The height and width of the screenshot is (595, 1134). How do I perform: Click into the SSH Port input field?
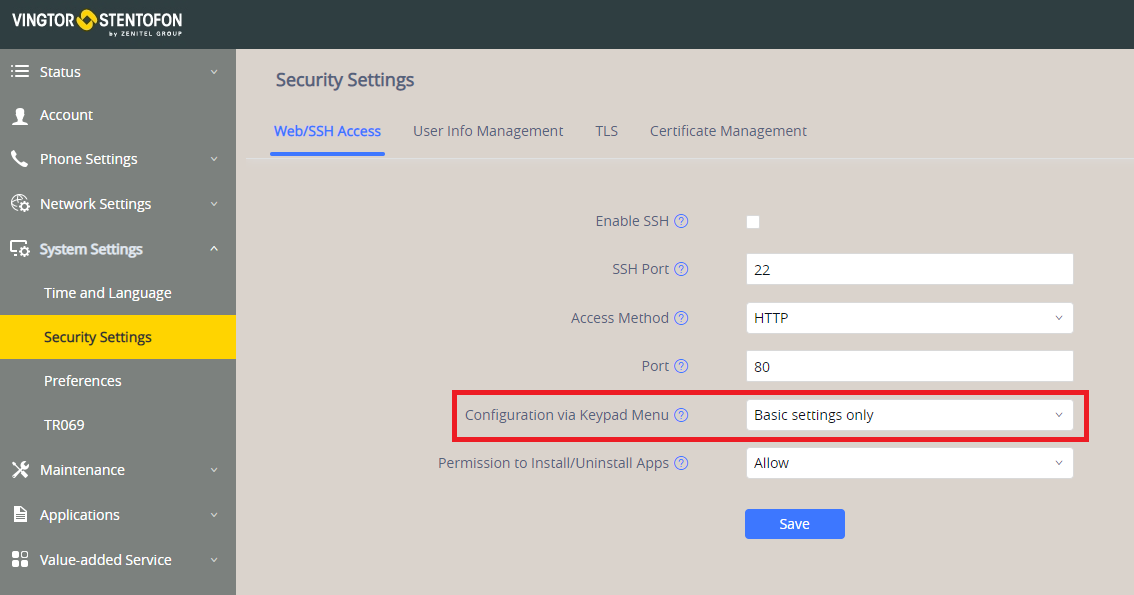pyautogui.click(x=909, y=269)
